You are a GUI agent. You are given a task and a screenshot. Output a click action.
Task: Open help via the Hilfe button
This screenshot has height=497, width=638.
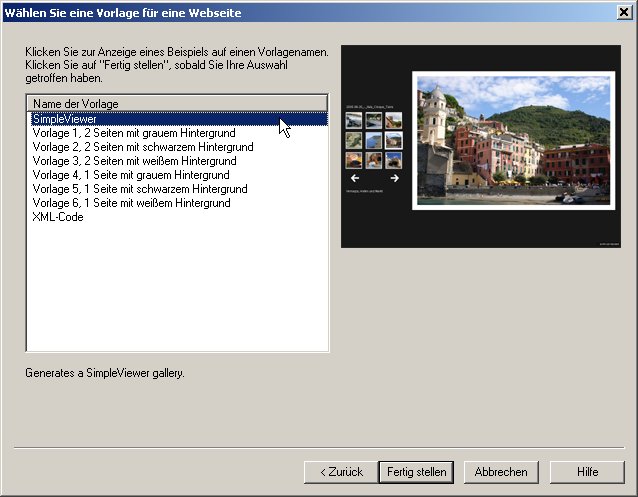[587, 471]
